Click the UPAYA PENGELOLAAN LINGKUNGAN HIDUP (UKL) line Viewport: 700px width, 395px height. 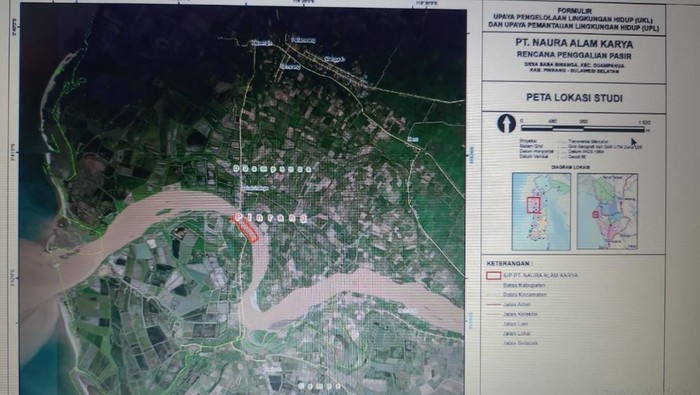point(573,19)
